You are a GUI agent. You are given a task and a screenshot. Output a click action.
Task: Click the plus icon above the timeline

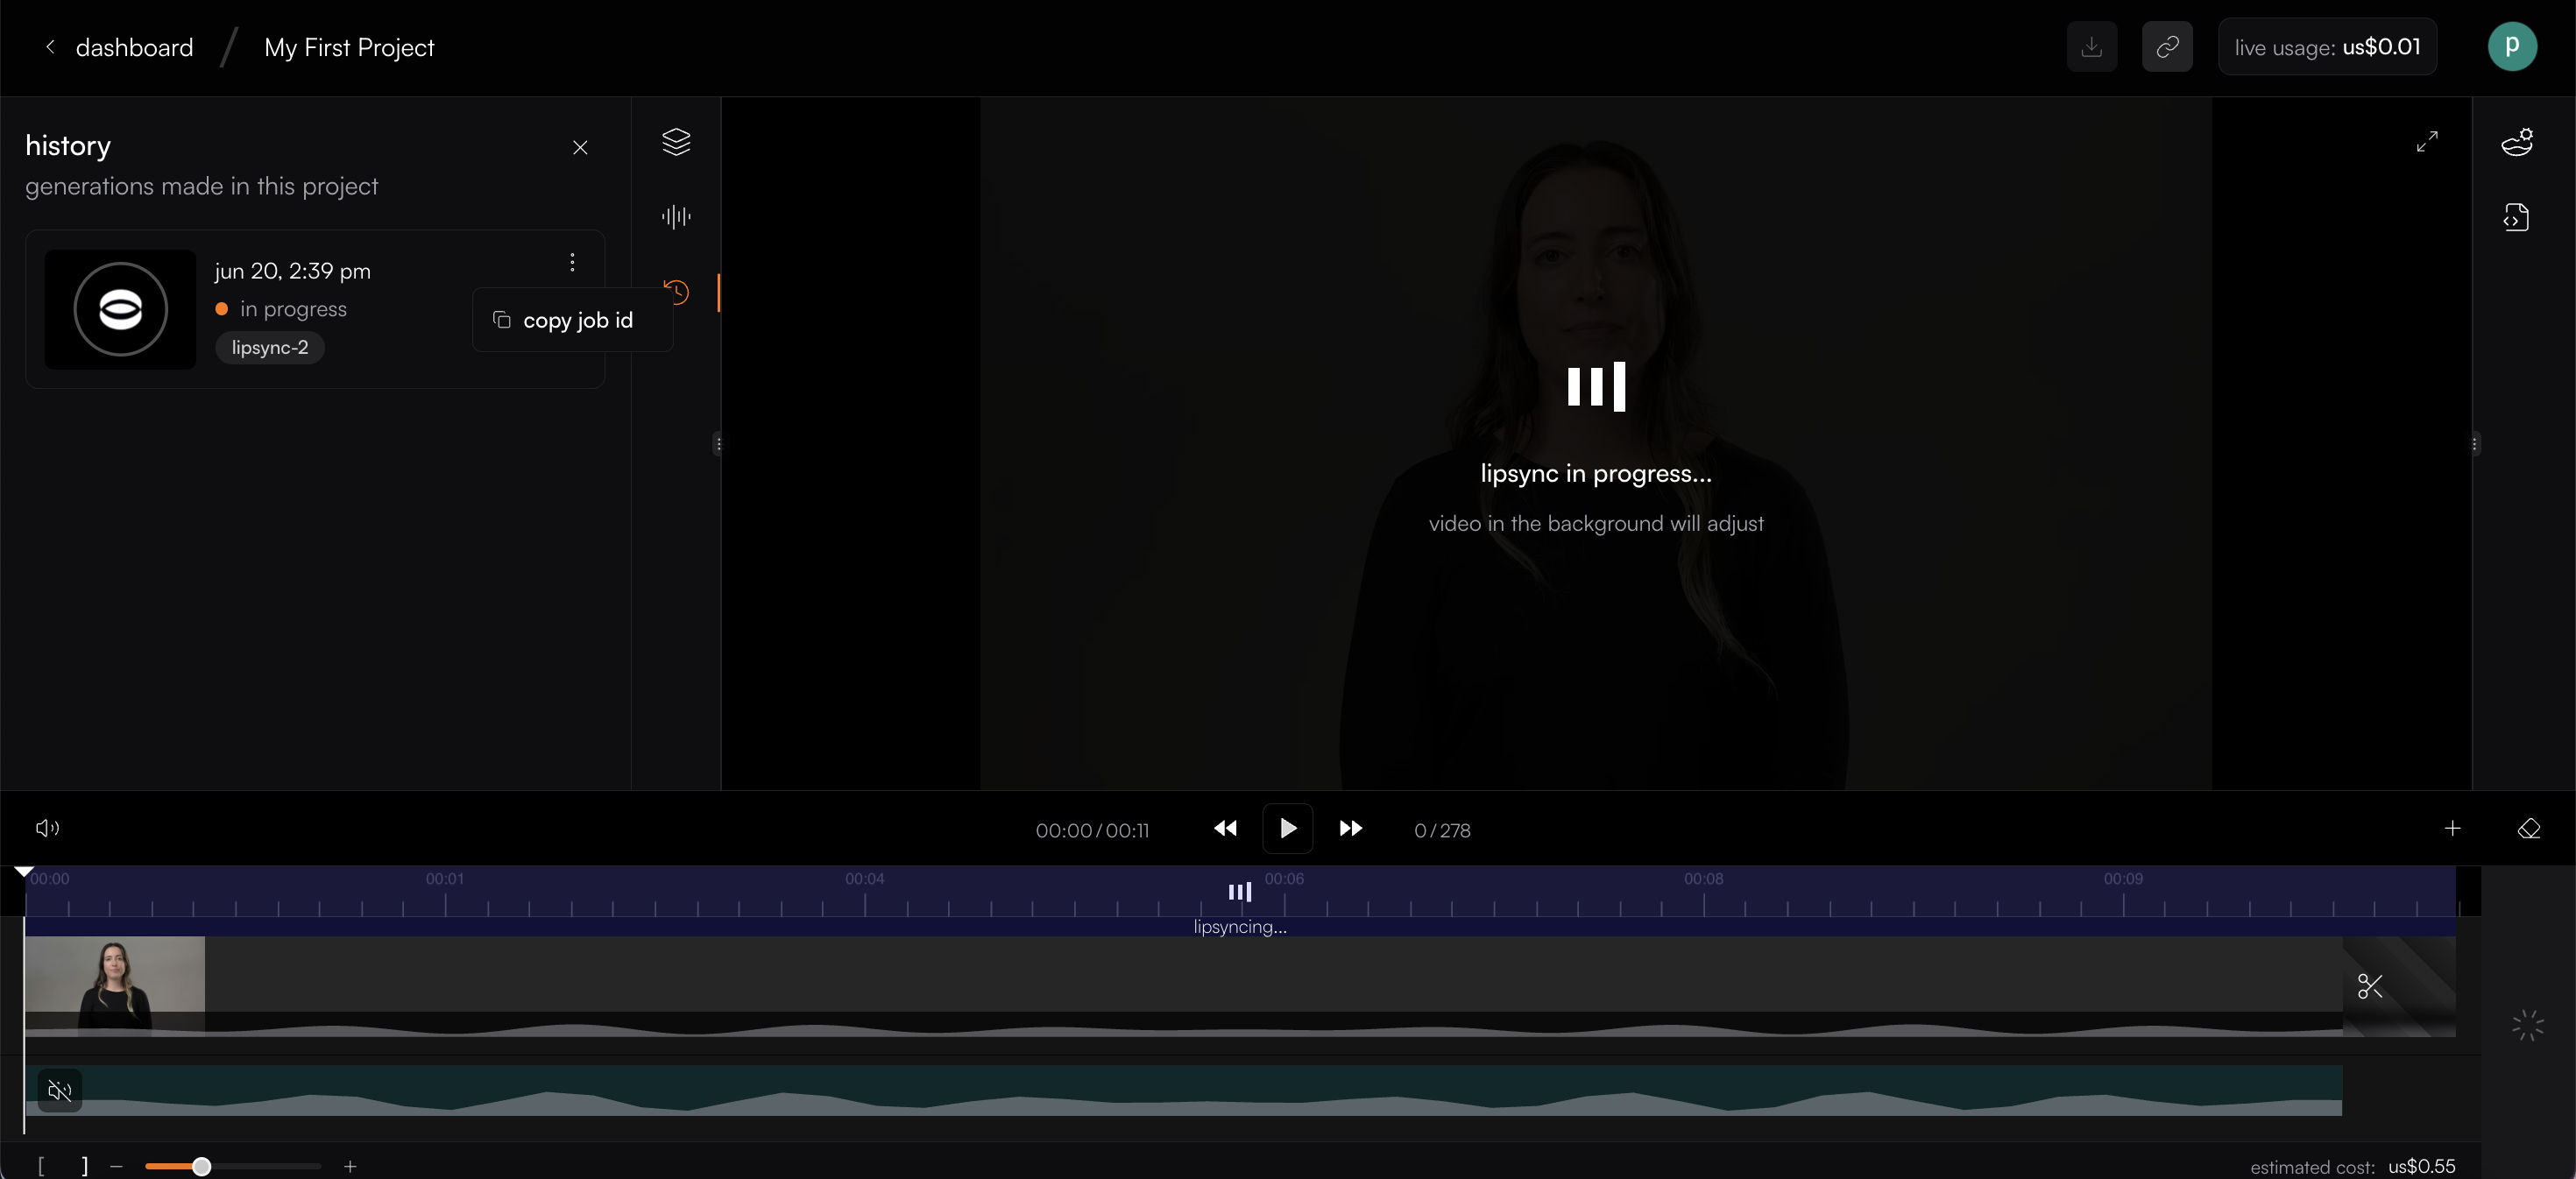2453,828
